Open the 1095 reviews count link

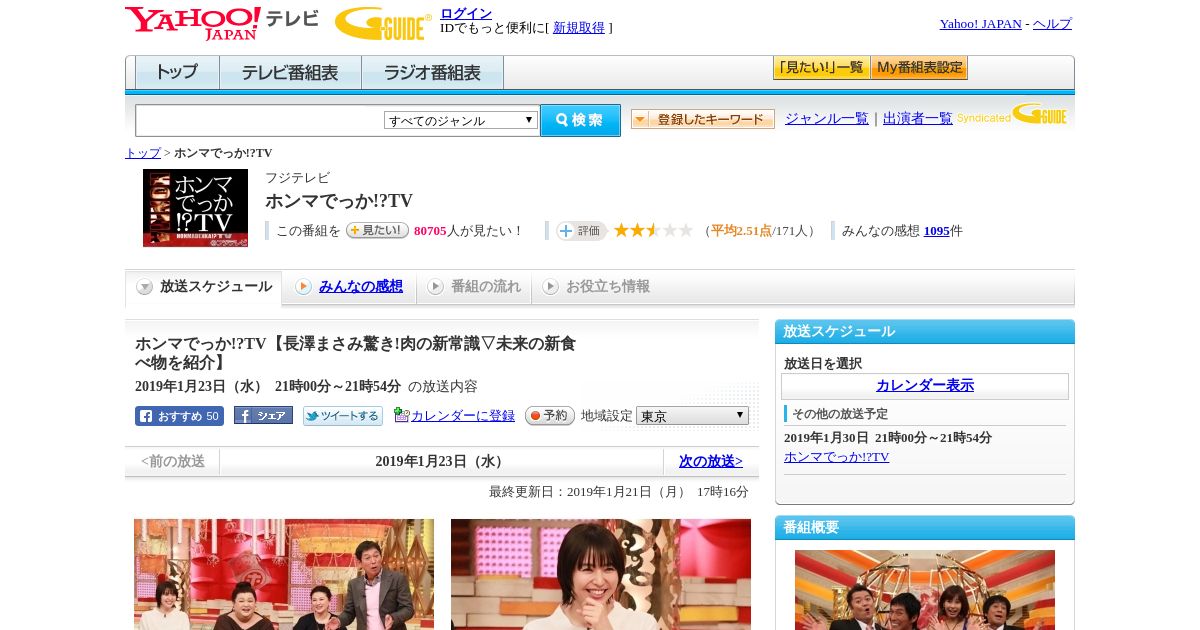tap(937, 231)
